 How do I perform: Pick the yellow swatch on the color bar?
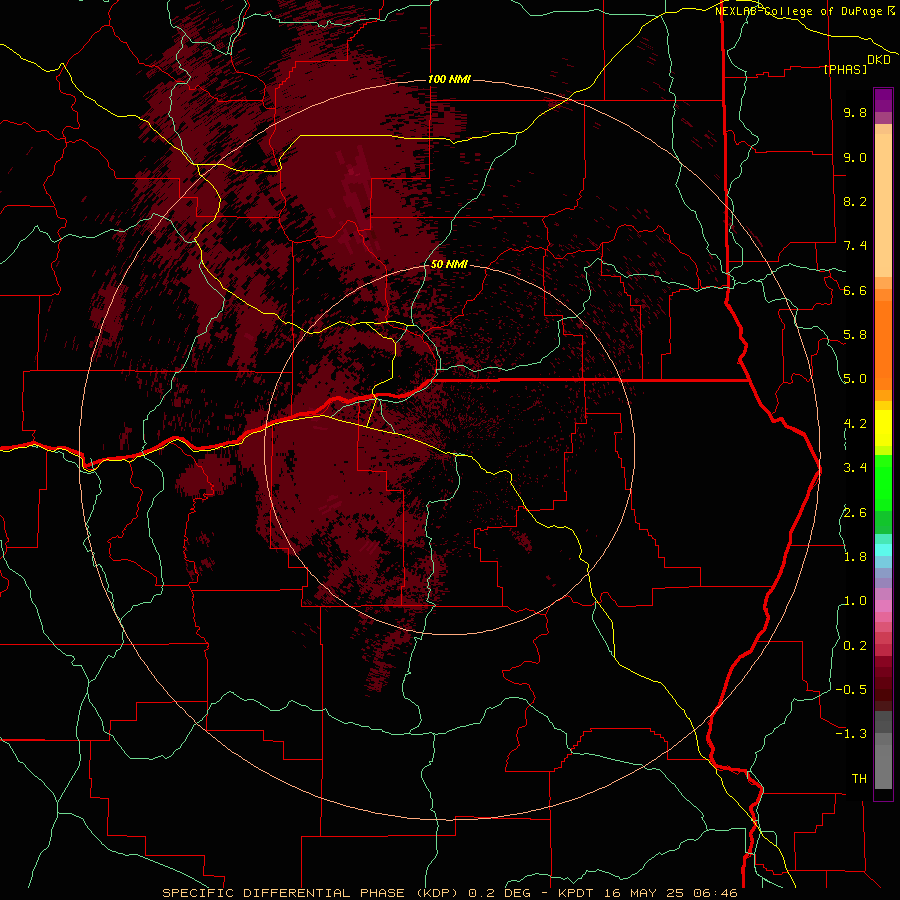(883, 428)
